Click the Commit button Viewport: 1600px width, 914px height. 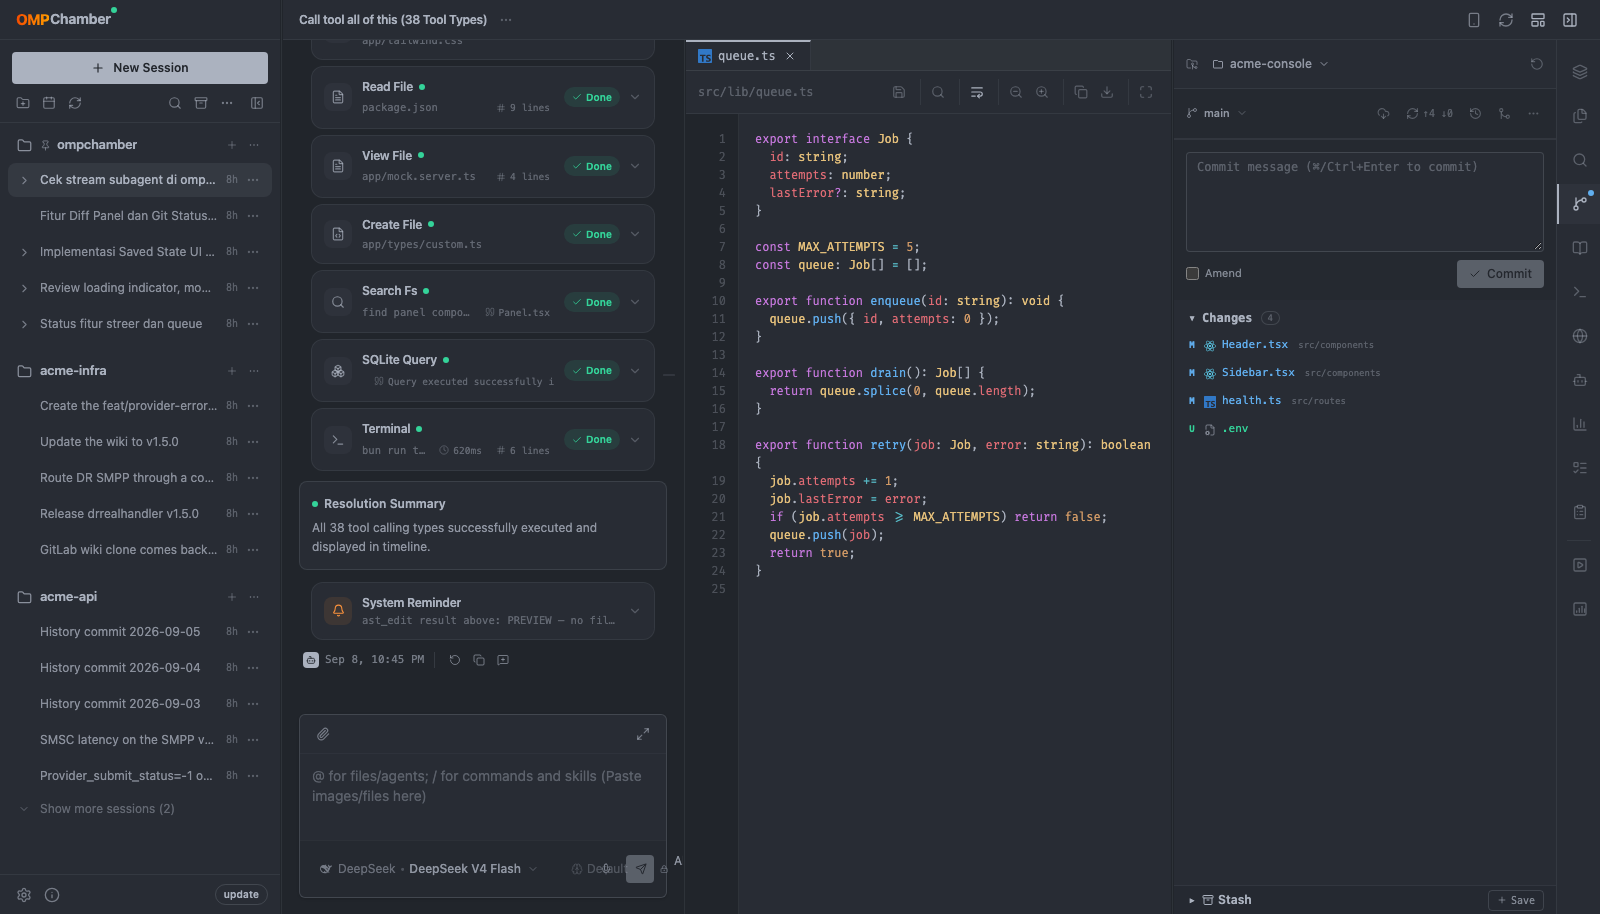coord(1500,274)
